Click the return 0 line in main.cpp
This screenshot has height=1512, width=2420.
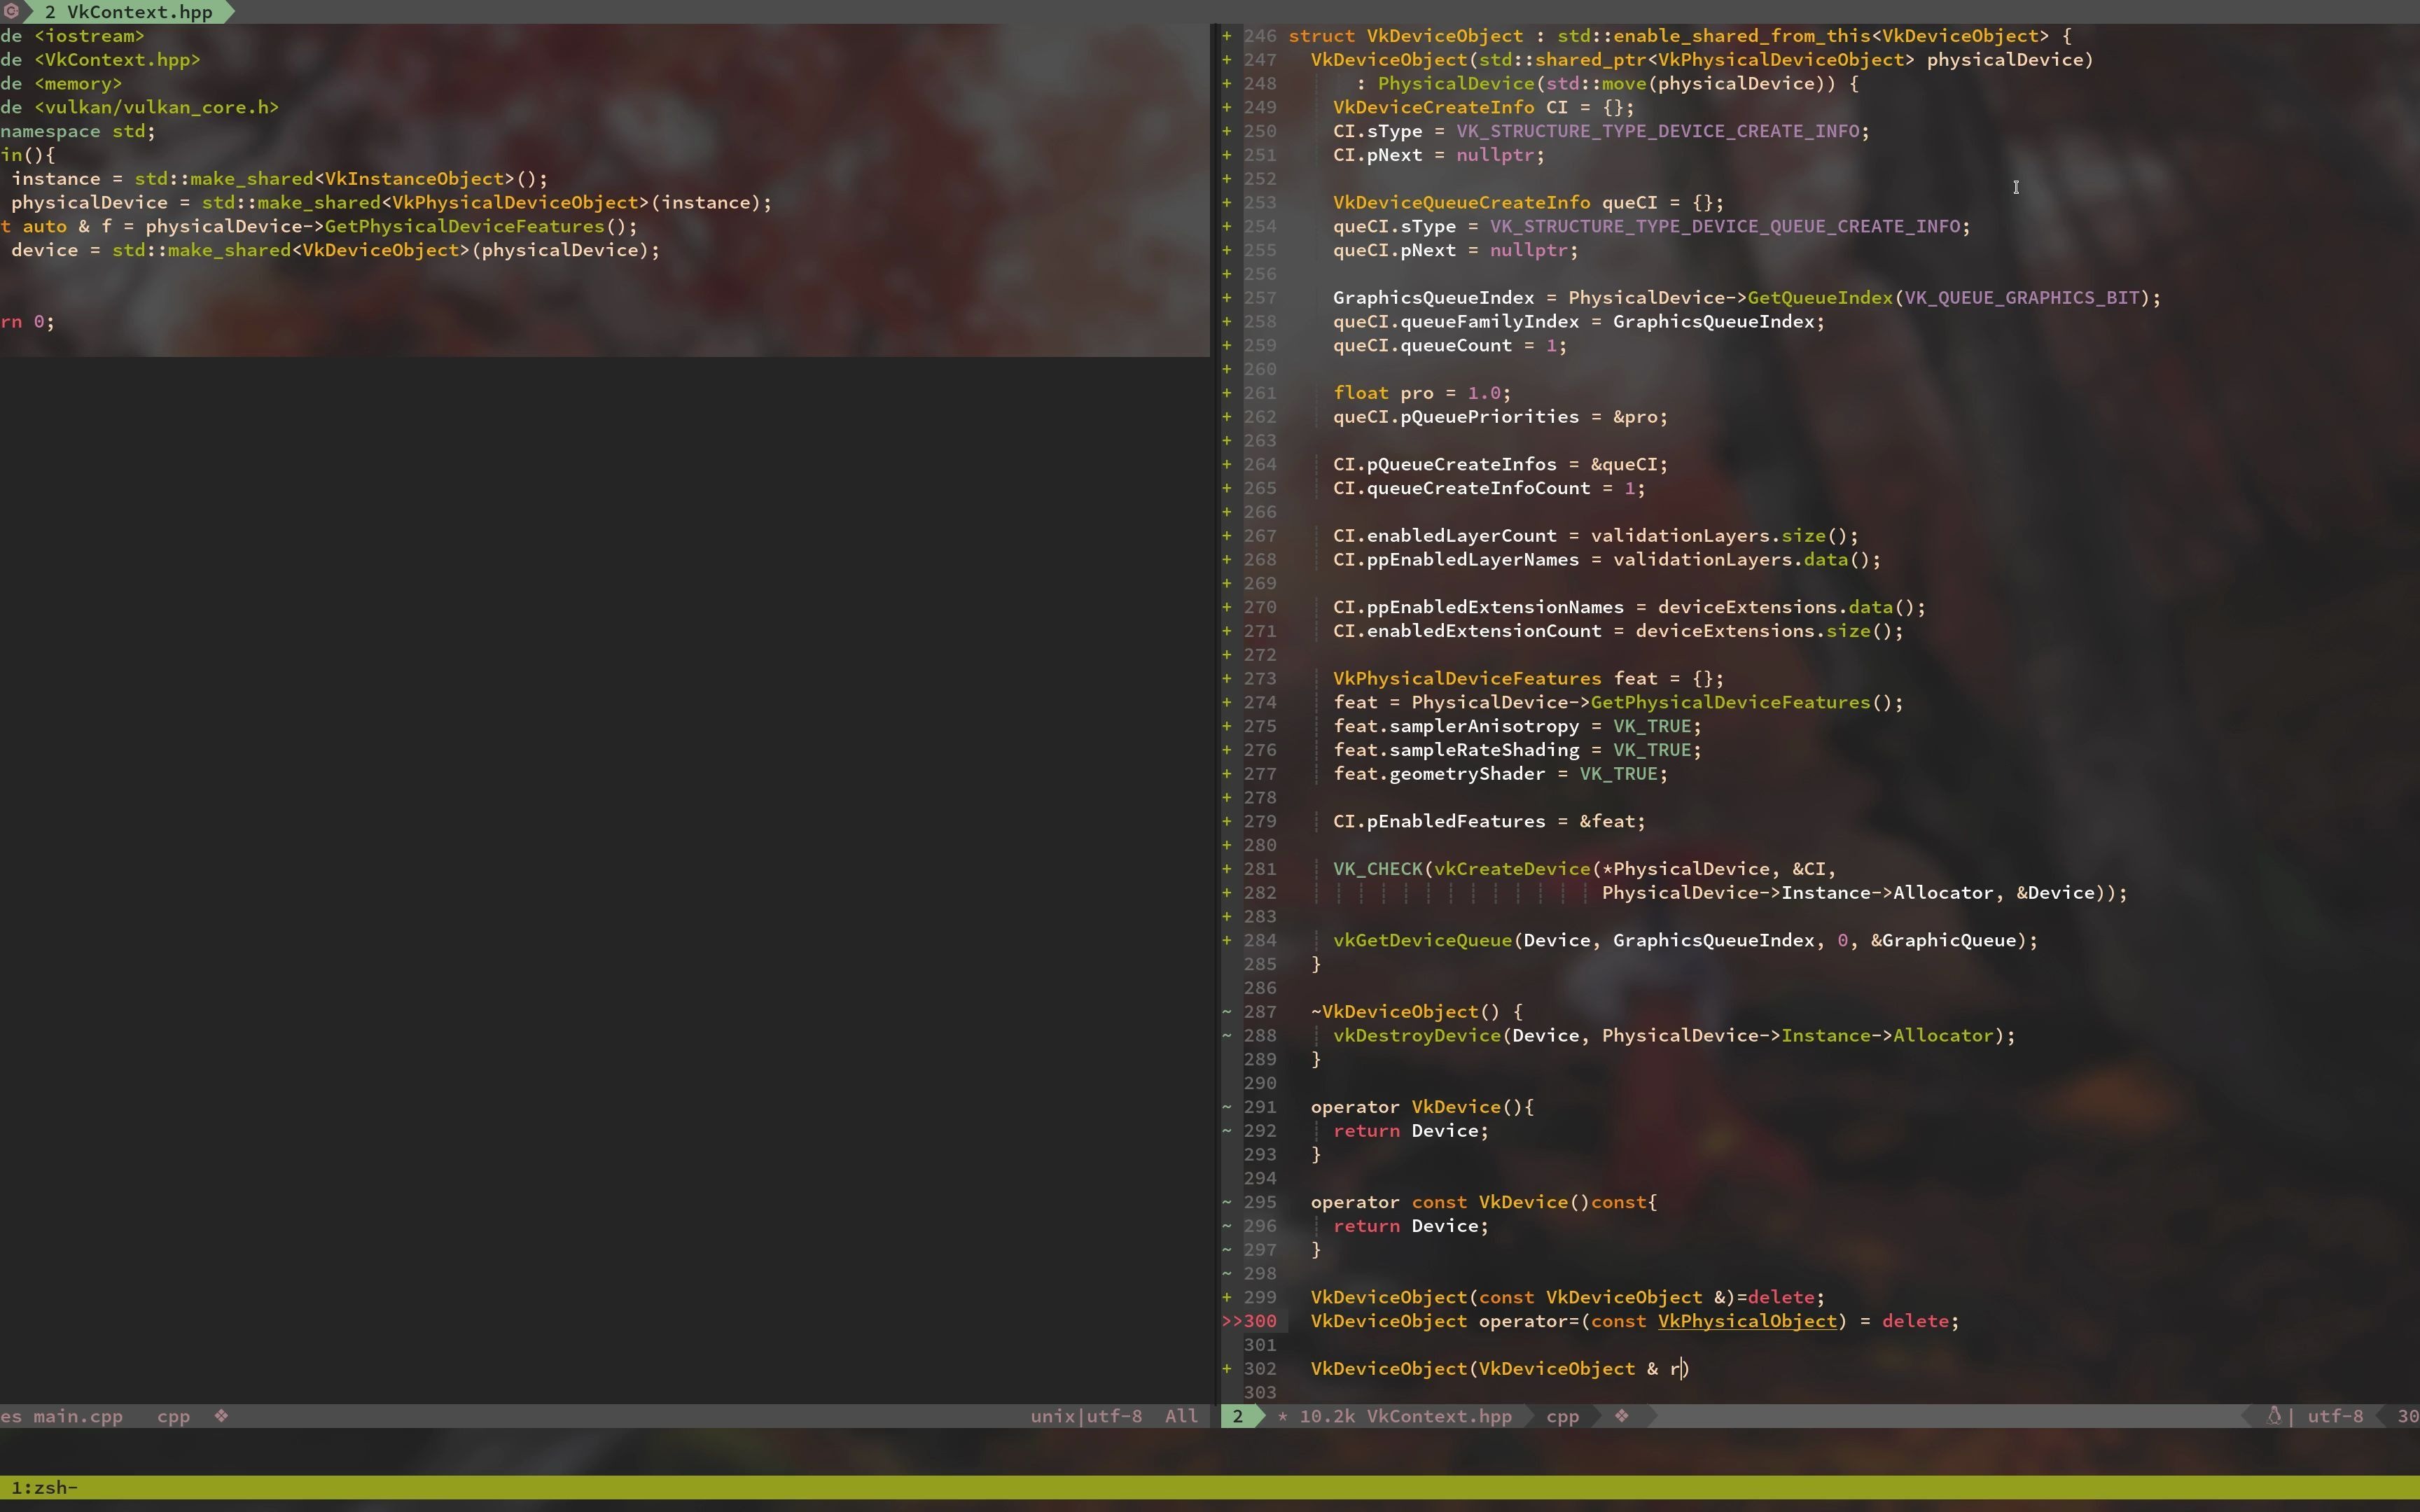coord(28,322)
